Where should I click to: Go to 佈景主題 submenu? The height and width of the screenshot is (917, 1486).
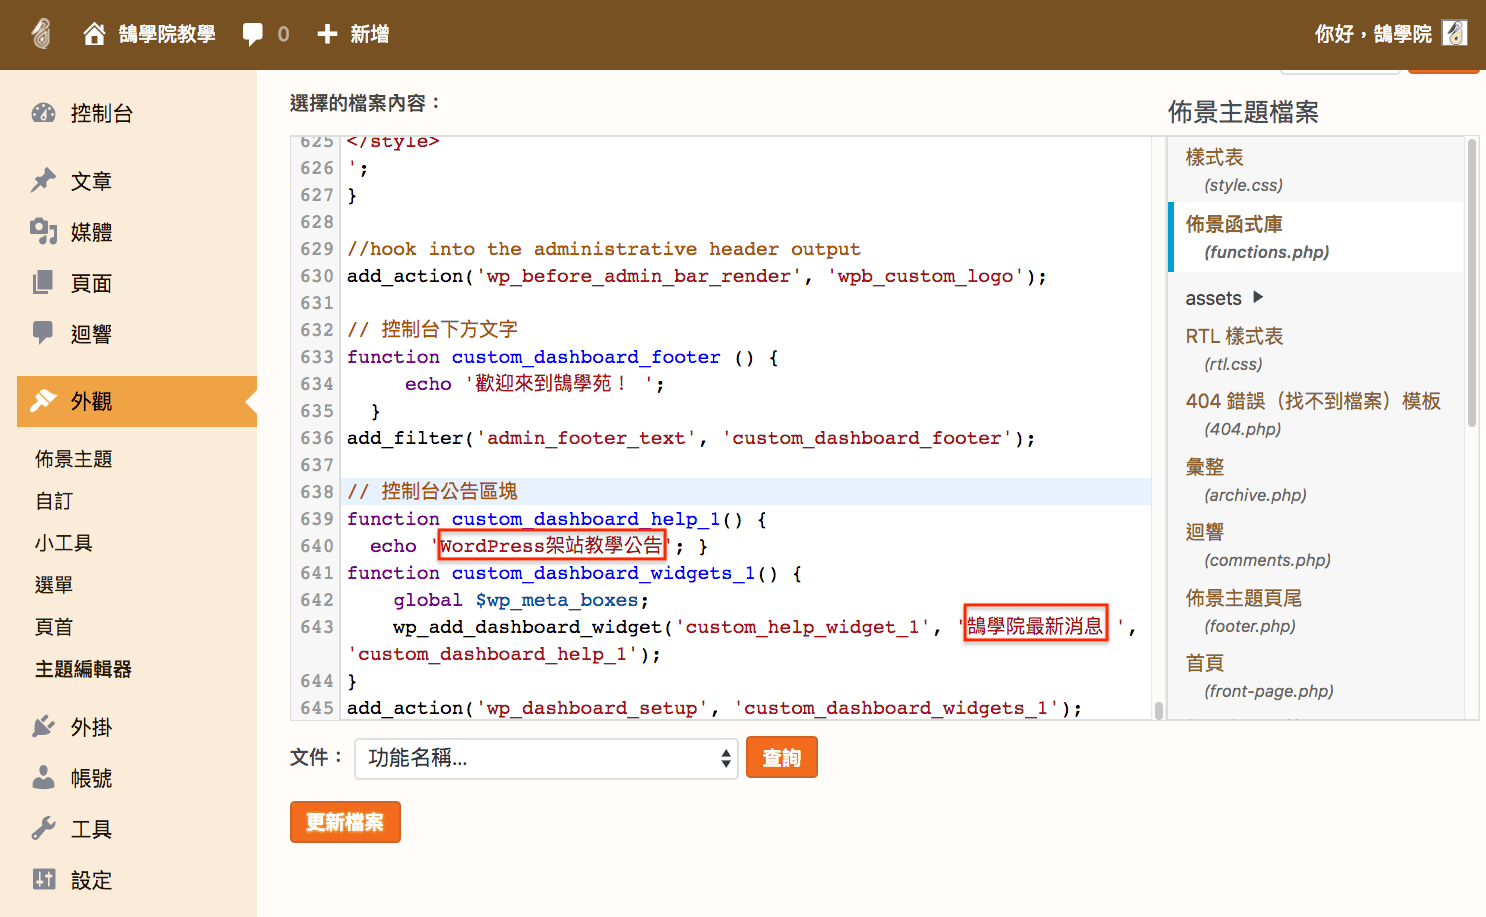pyautogui.click(x=74, y=459)
